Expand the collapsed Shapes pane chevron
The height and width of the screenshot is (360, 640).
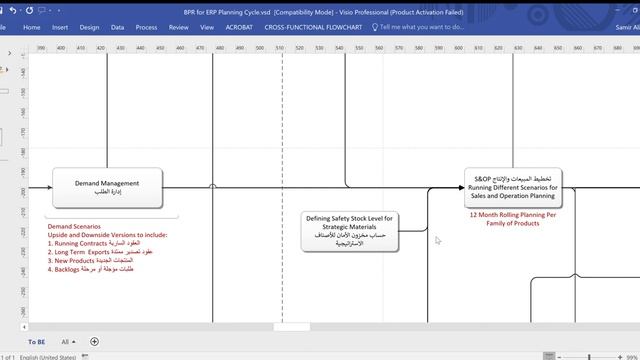(10, 53)
